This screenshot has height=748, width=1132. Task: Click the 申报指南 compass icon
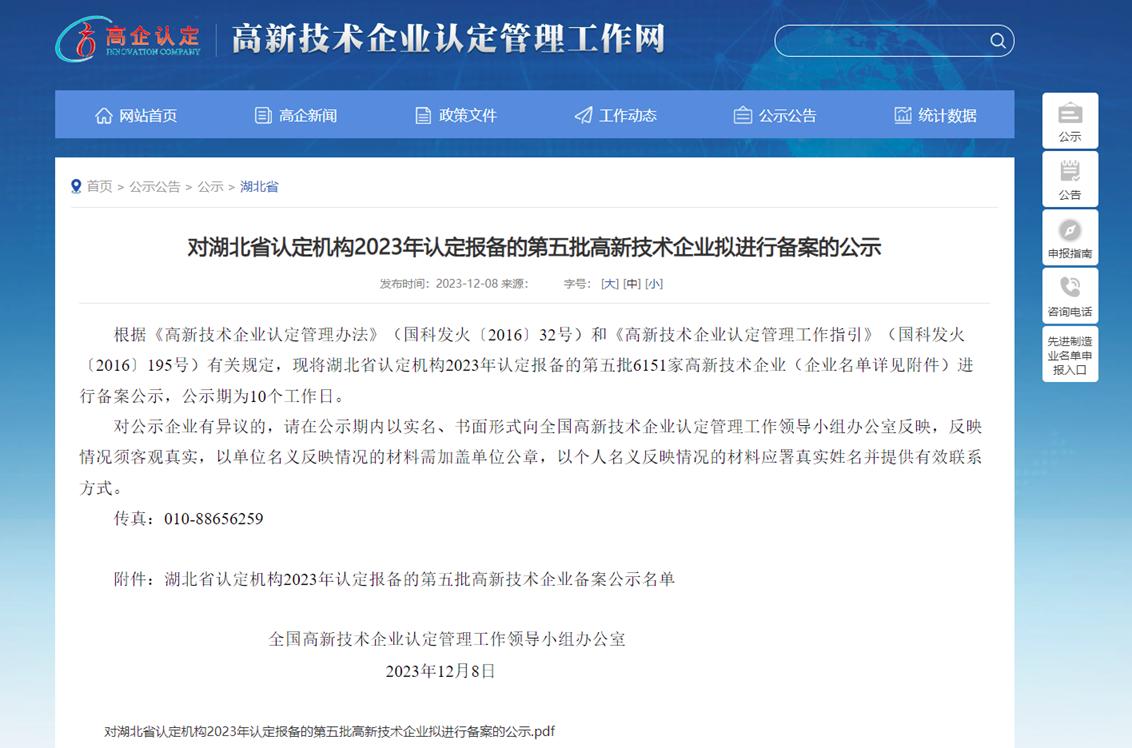point(1070,228)
